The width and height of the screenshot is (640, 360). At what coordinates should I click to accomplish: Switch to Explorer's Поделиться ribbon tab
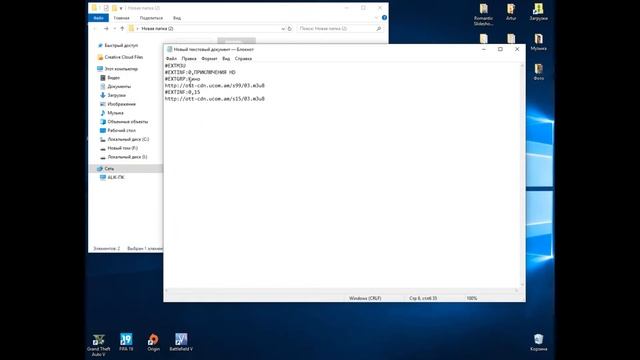(x=151, y=18)
